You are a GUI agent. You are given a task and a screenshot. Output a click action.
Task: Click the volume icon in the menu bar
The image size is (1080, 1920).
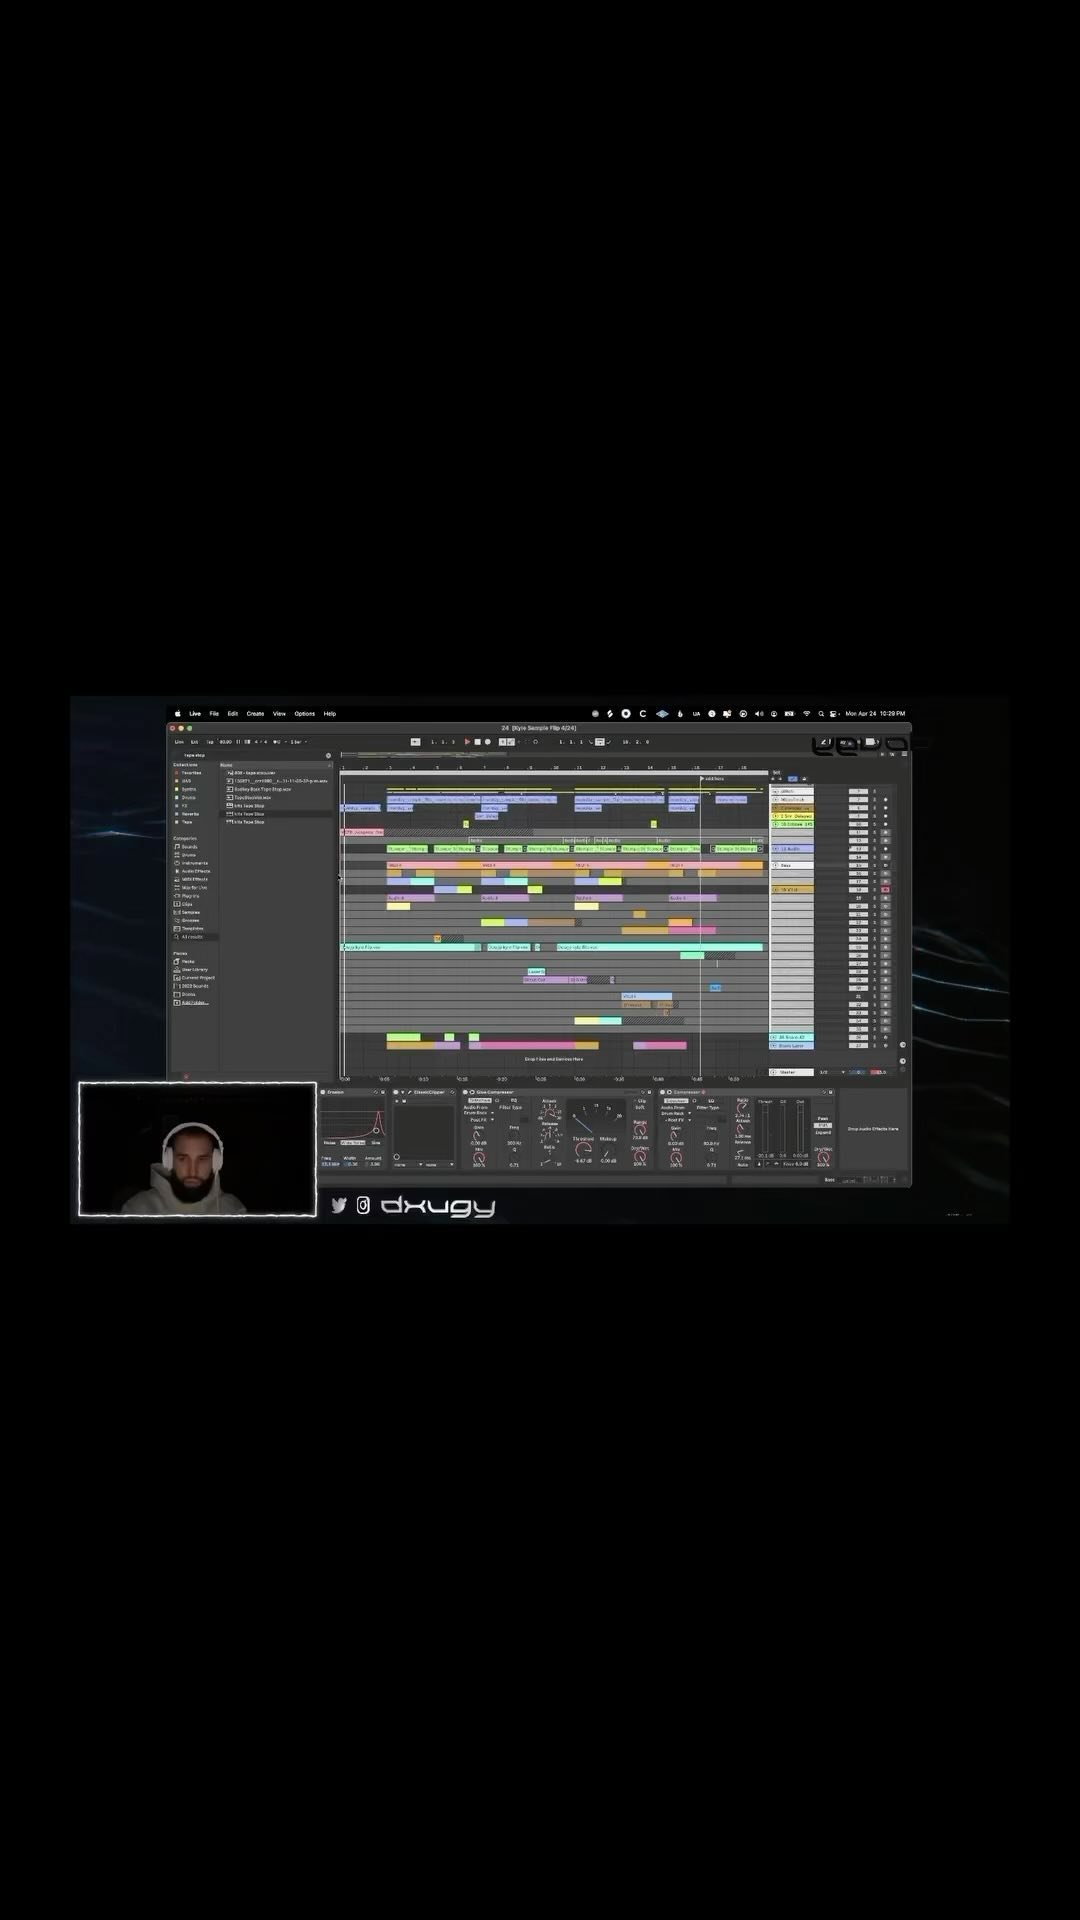point(759,713)
